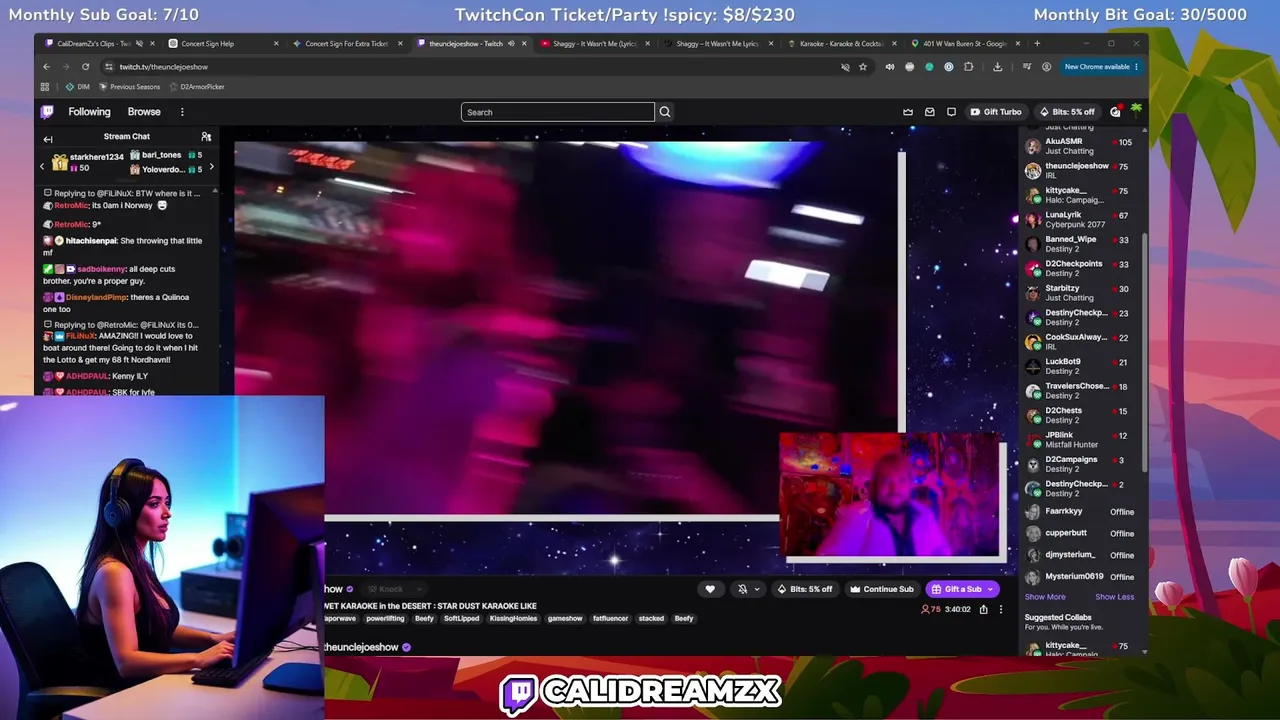Open the Twitch inbox mail icon
This screenshot has width=1280, height=720.
(x=930, y=112)
